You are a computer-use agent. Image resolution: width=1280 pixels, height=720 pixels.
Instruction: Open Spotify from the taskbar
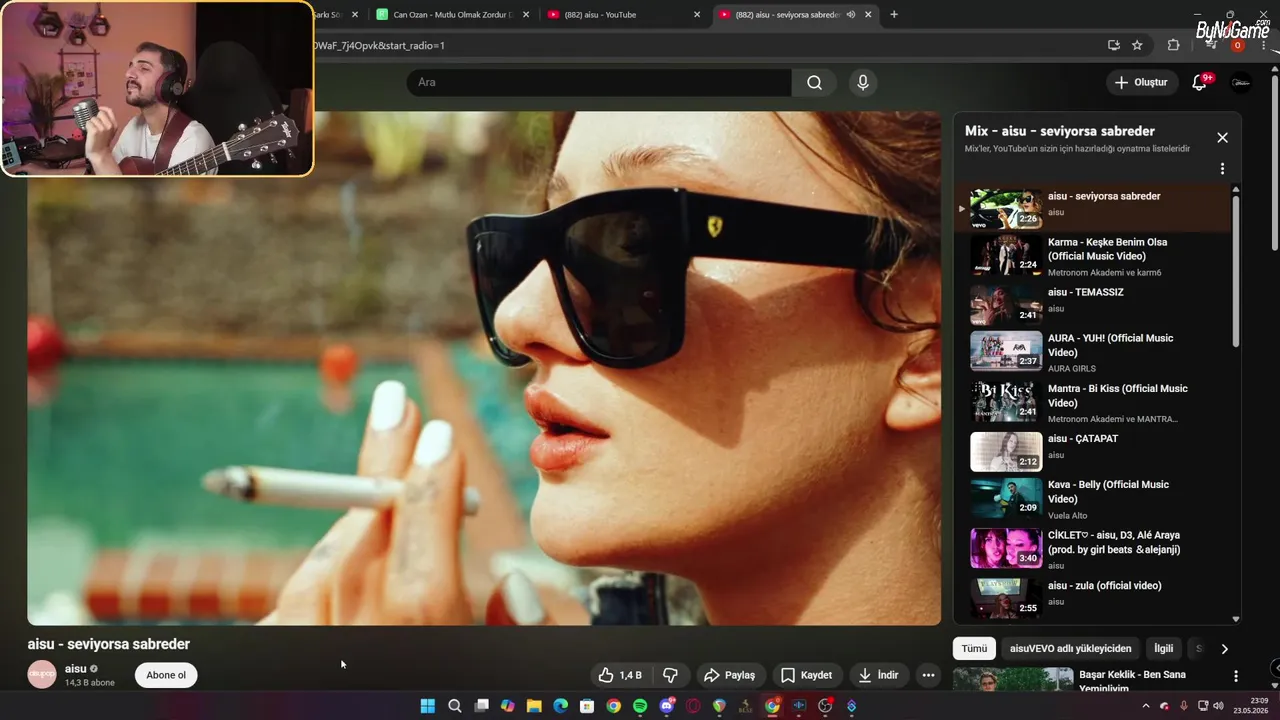640,706
